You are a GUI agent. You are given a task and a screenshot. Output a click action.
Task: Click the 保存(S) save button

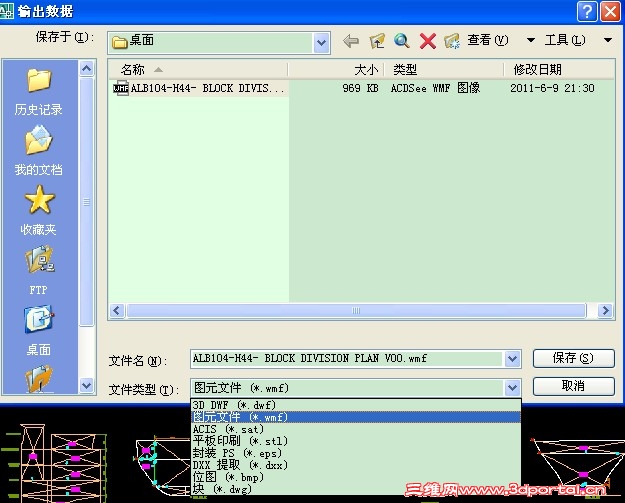tap(574, 358)
